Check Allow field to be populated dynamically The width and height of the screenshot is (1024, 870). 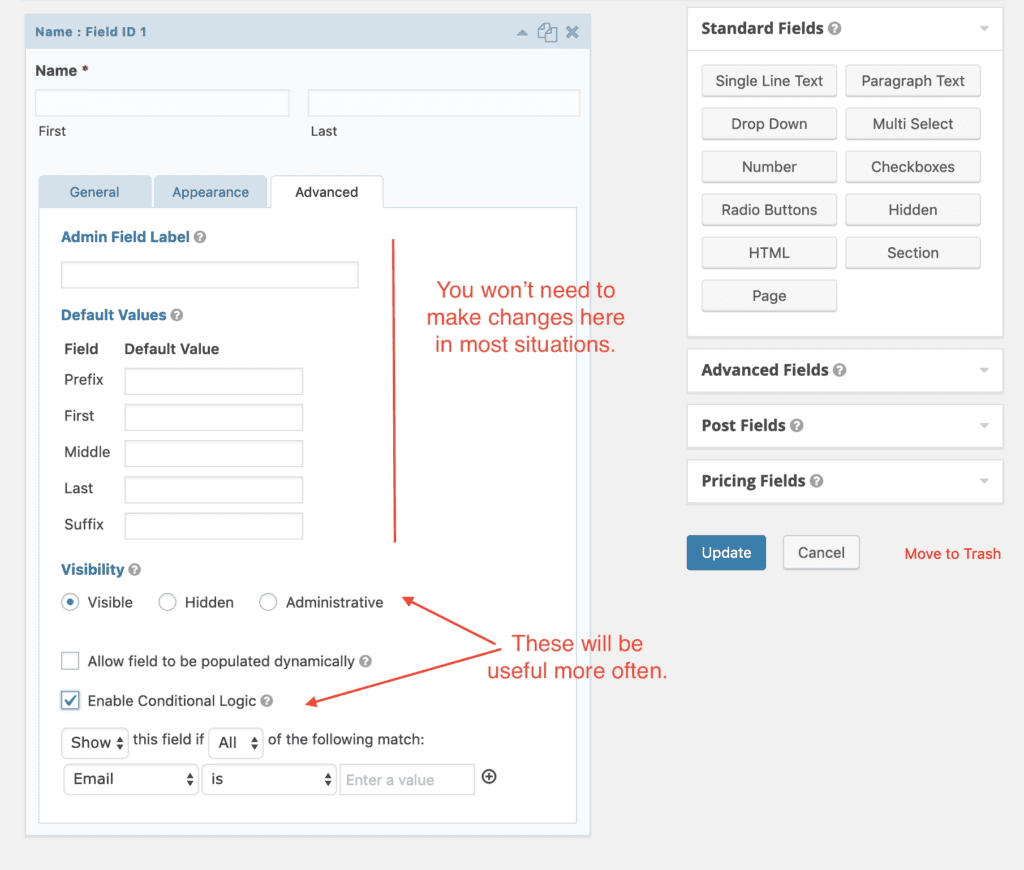tap(70, 661)
